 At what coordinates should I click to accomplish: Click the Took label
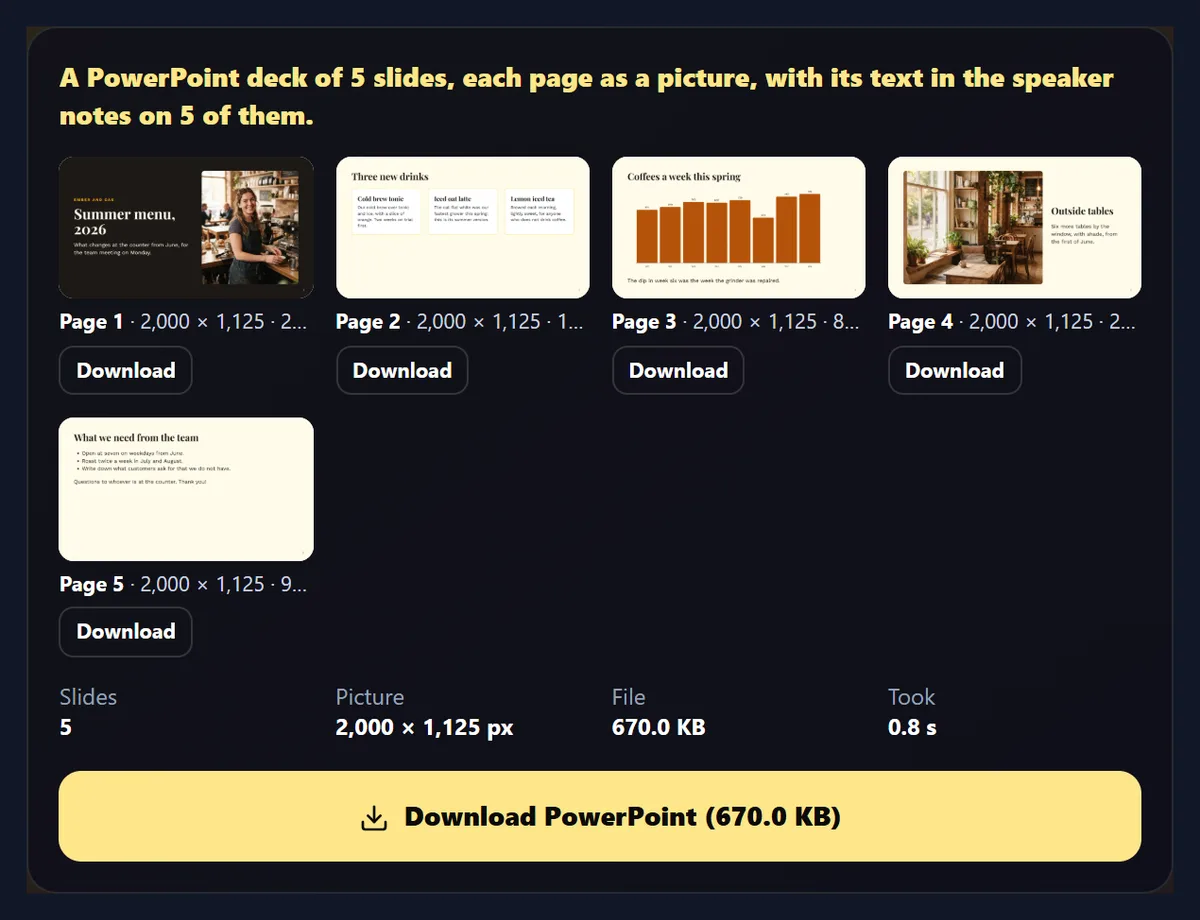coord(912,697)
